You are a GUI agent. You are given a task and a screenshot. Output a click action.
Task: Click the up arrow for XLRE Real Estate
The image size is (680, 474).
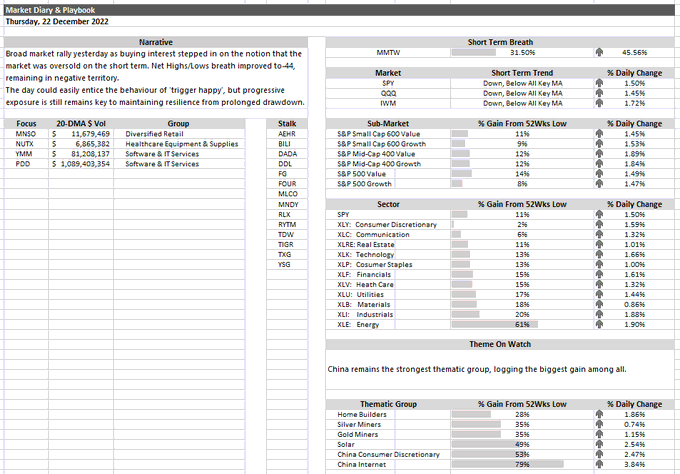click(599, 244)
